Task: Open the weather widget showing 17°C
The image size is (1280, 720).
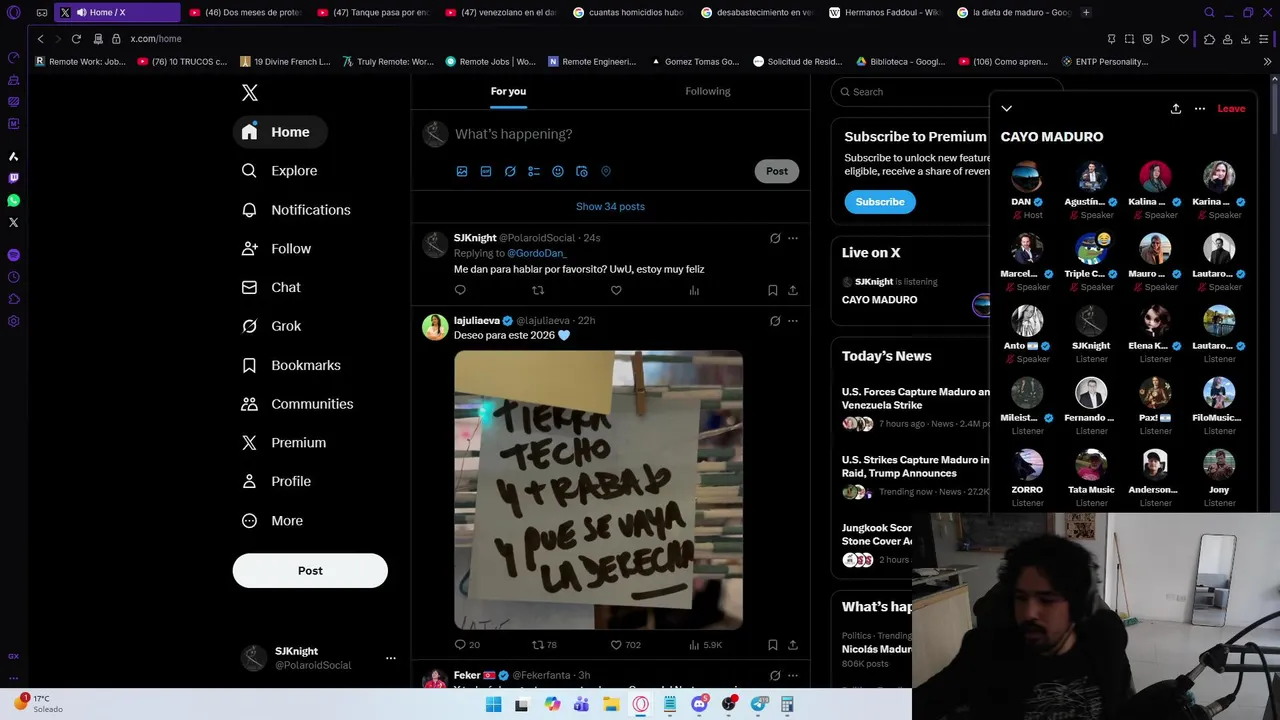Action: (x=40, y=704)
